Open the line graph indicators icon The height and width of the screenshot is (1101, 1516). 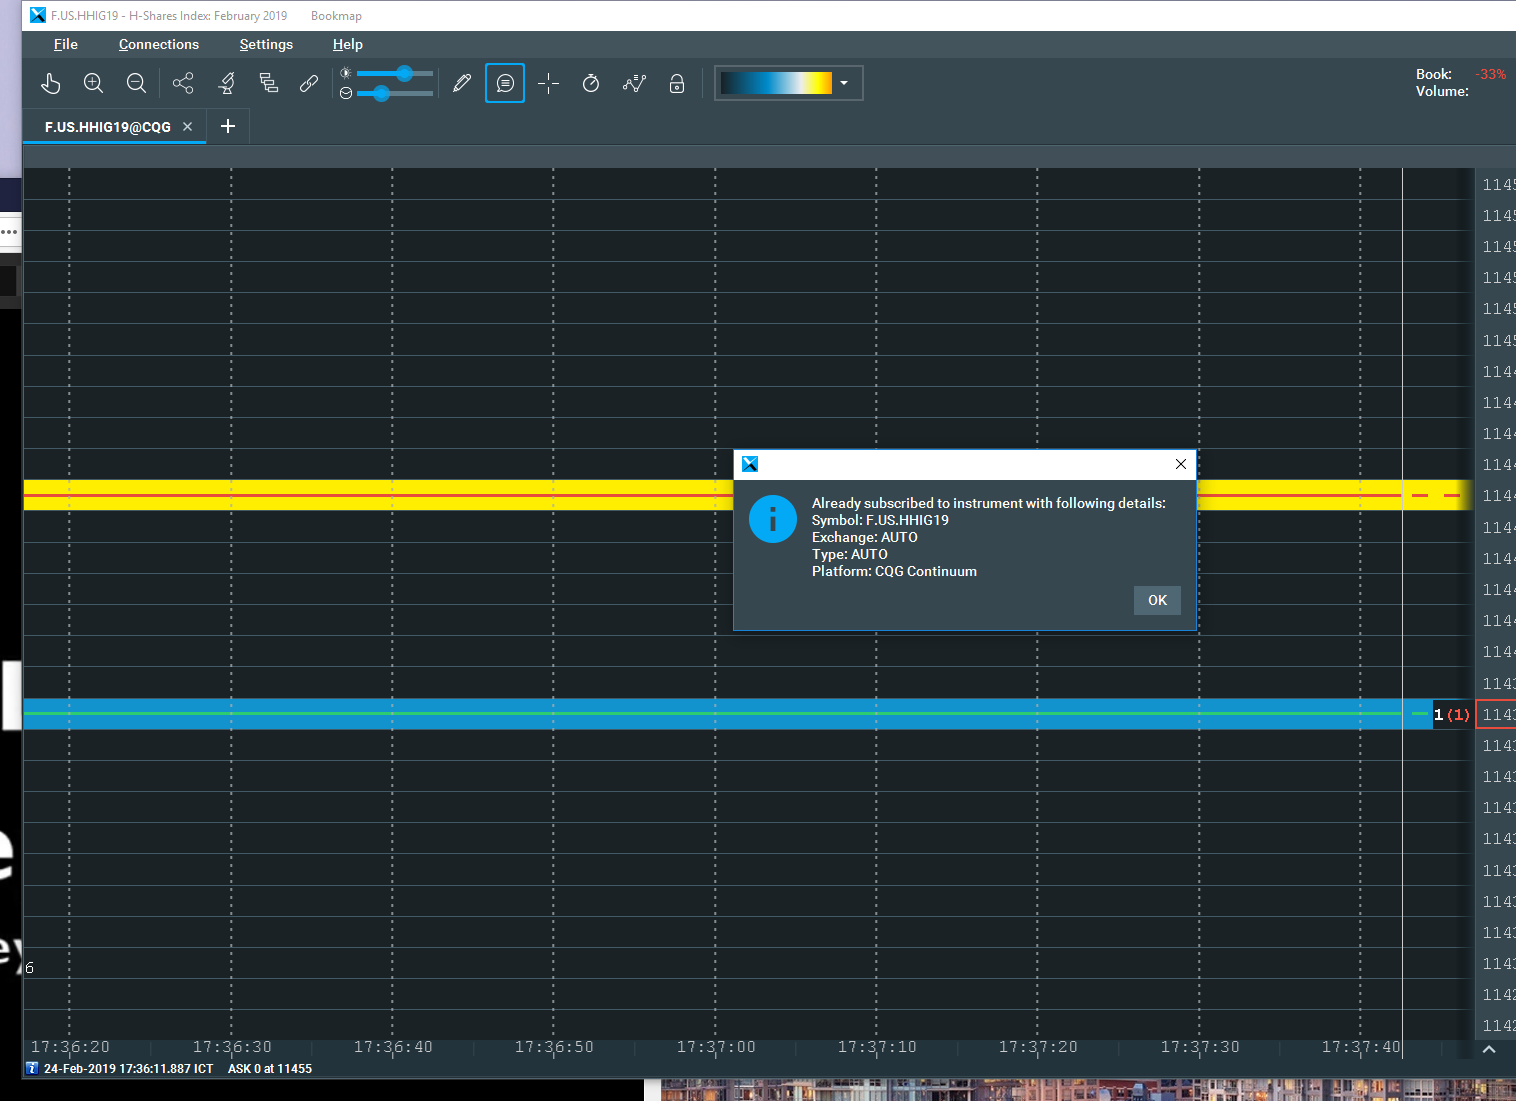click(x=634, y=83)
